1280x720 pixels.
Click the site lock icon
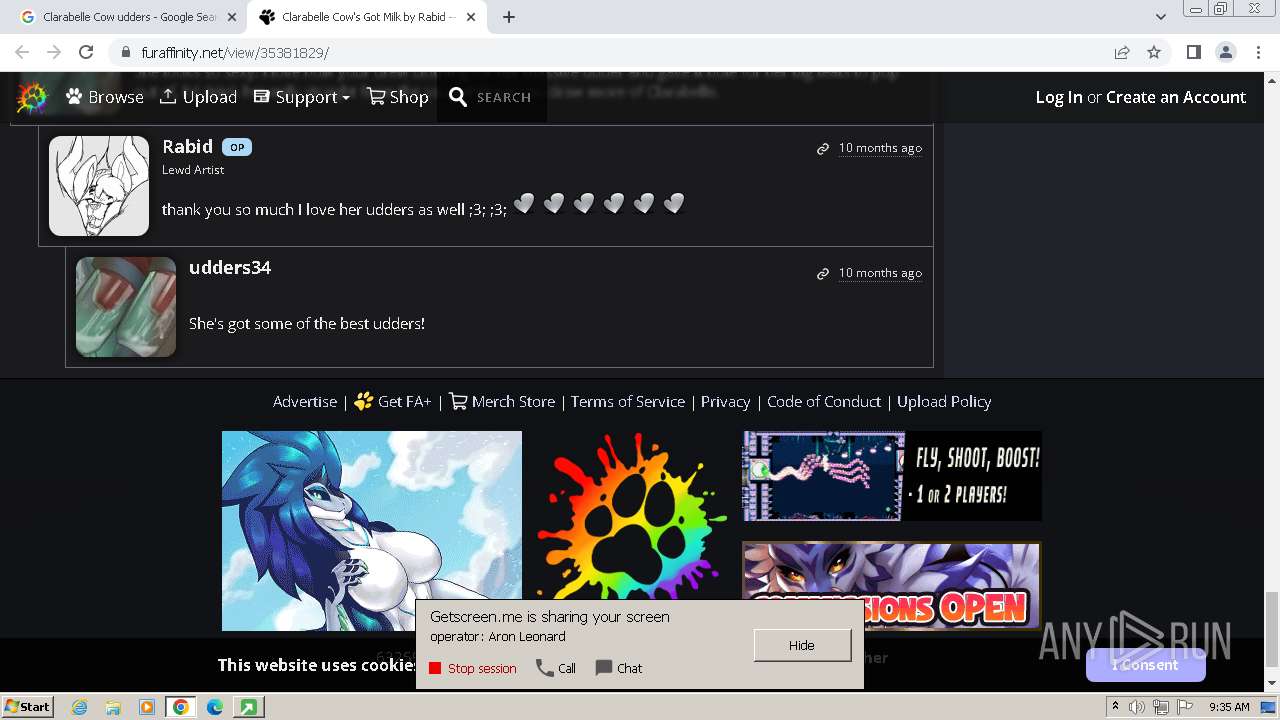click(x=125, y=52)
